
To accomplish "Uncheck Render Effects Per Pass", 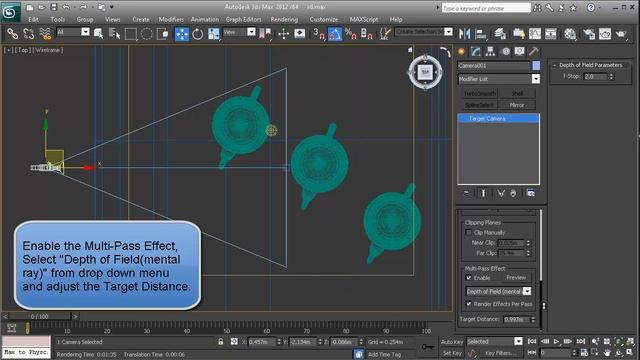I will pyautogui.click(x=469, y=304).
